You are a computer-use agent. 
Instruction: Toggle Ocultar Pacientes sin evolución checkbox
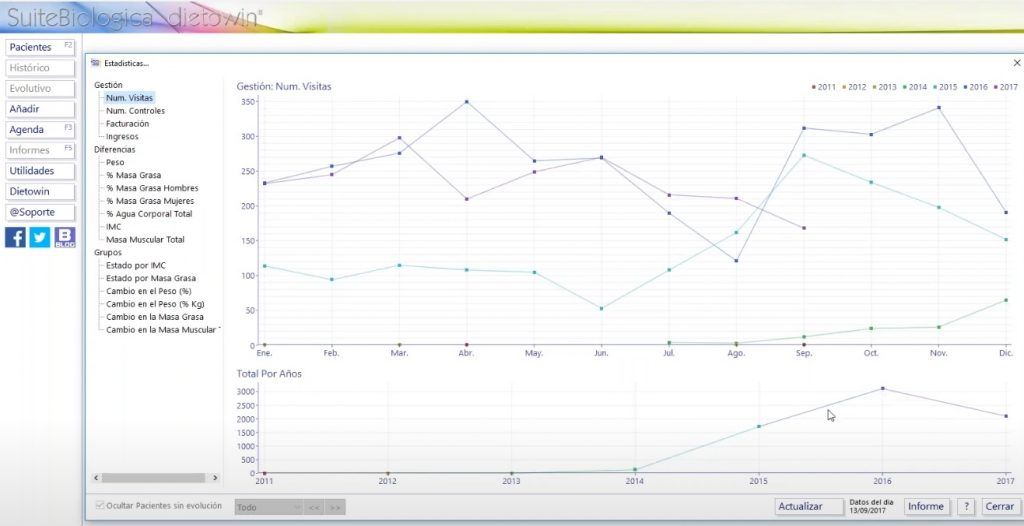(100, 505)
